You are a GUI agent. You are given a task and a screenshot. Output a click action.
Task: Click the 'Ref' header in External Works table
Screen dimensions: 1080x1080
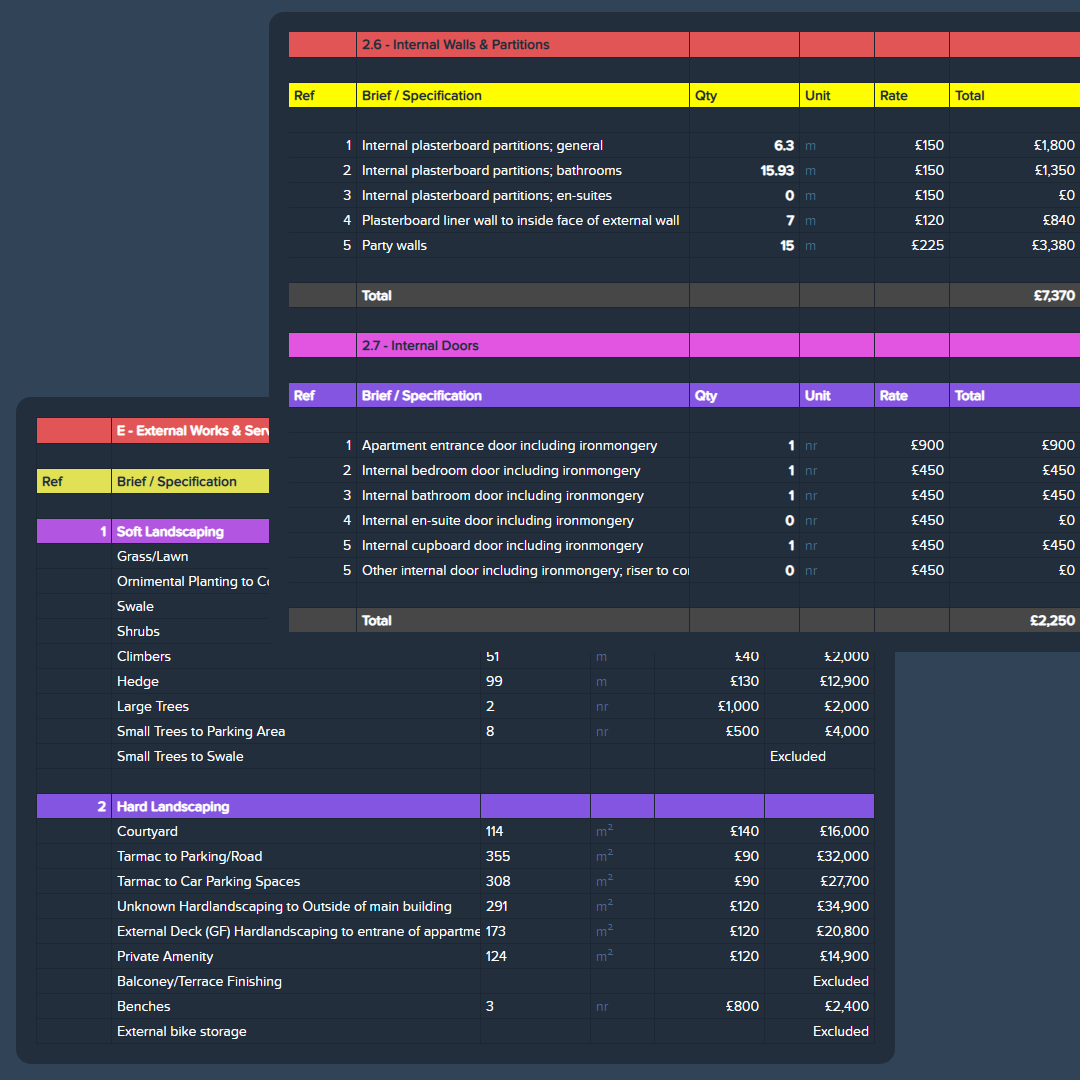[x=52, y=481]
